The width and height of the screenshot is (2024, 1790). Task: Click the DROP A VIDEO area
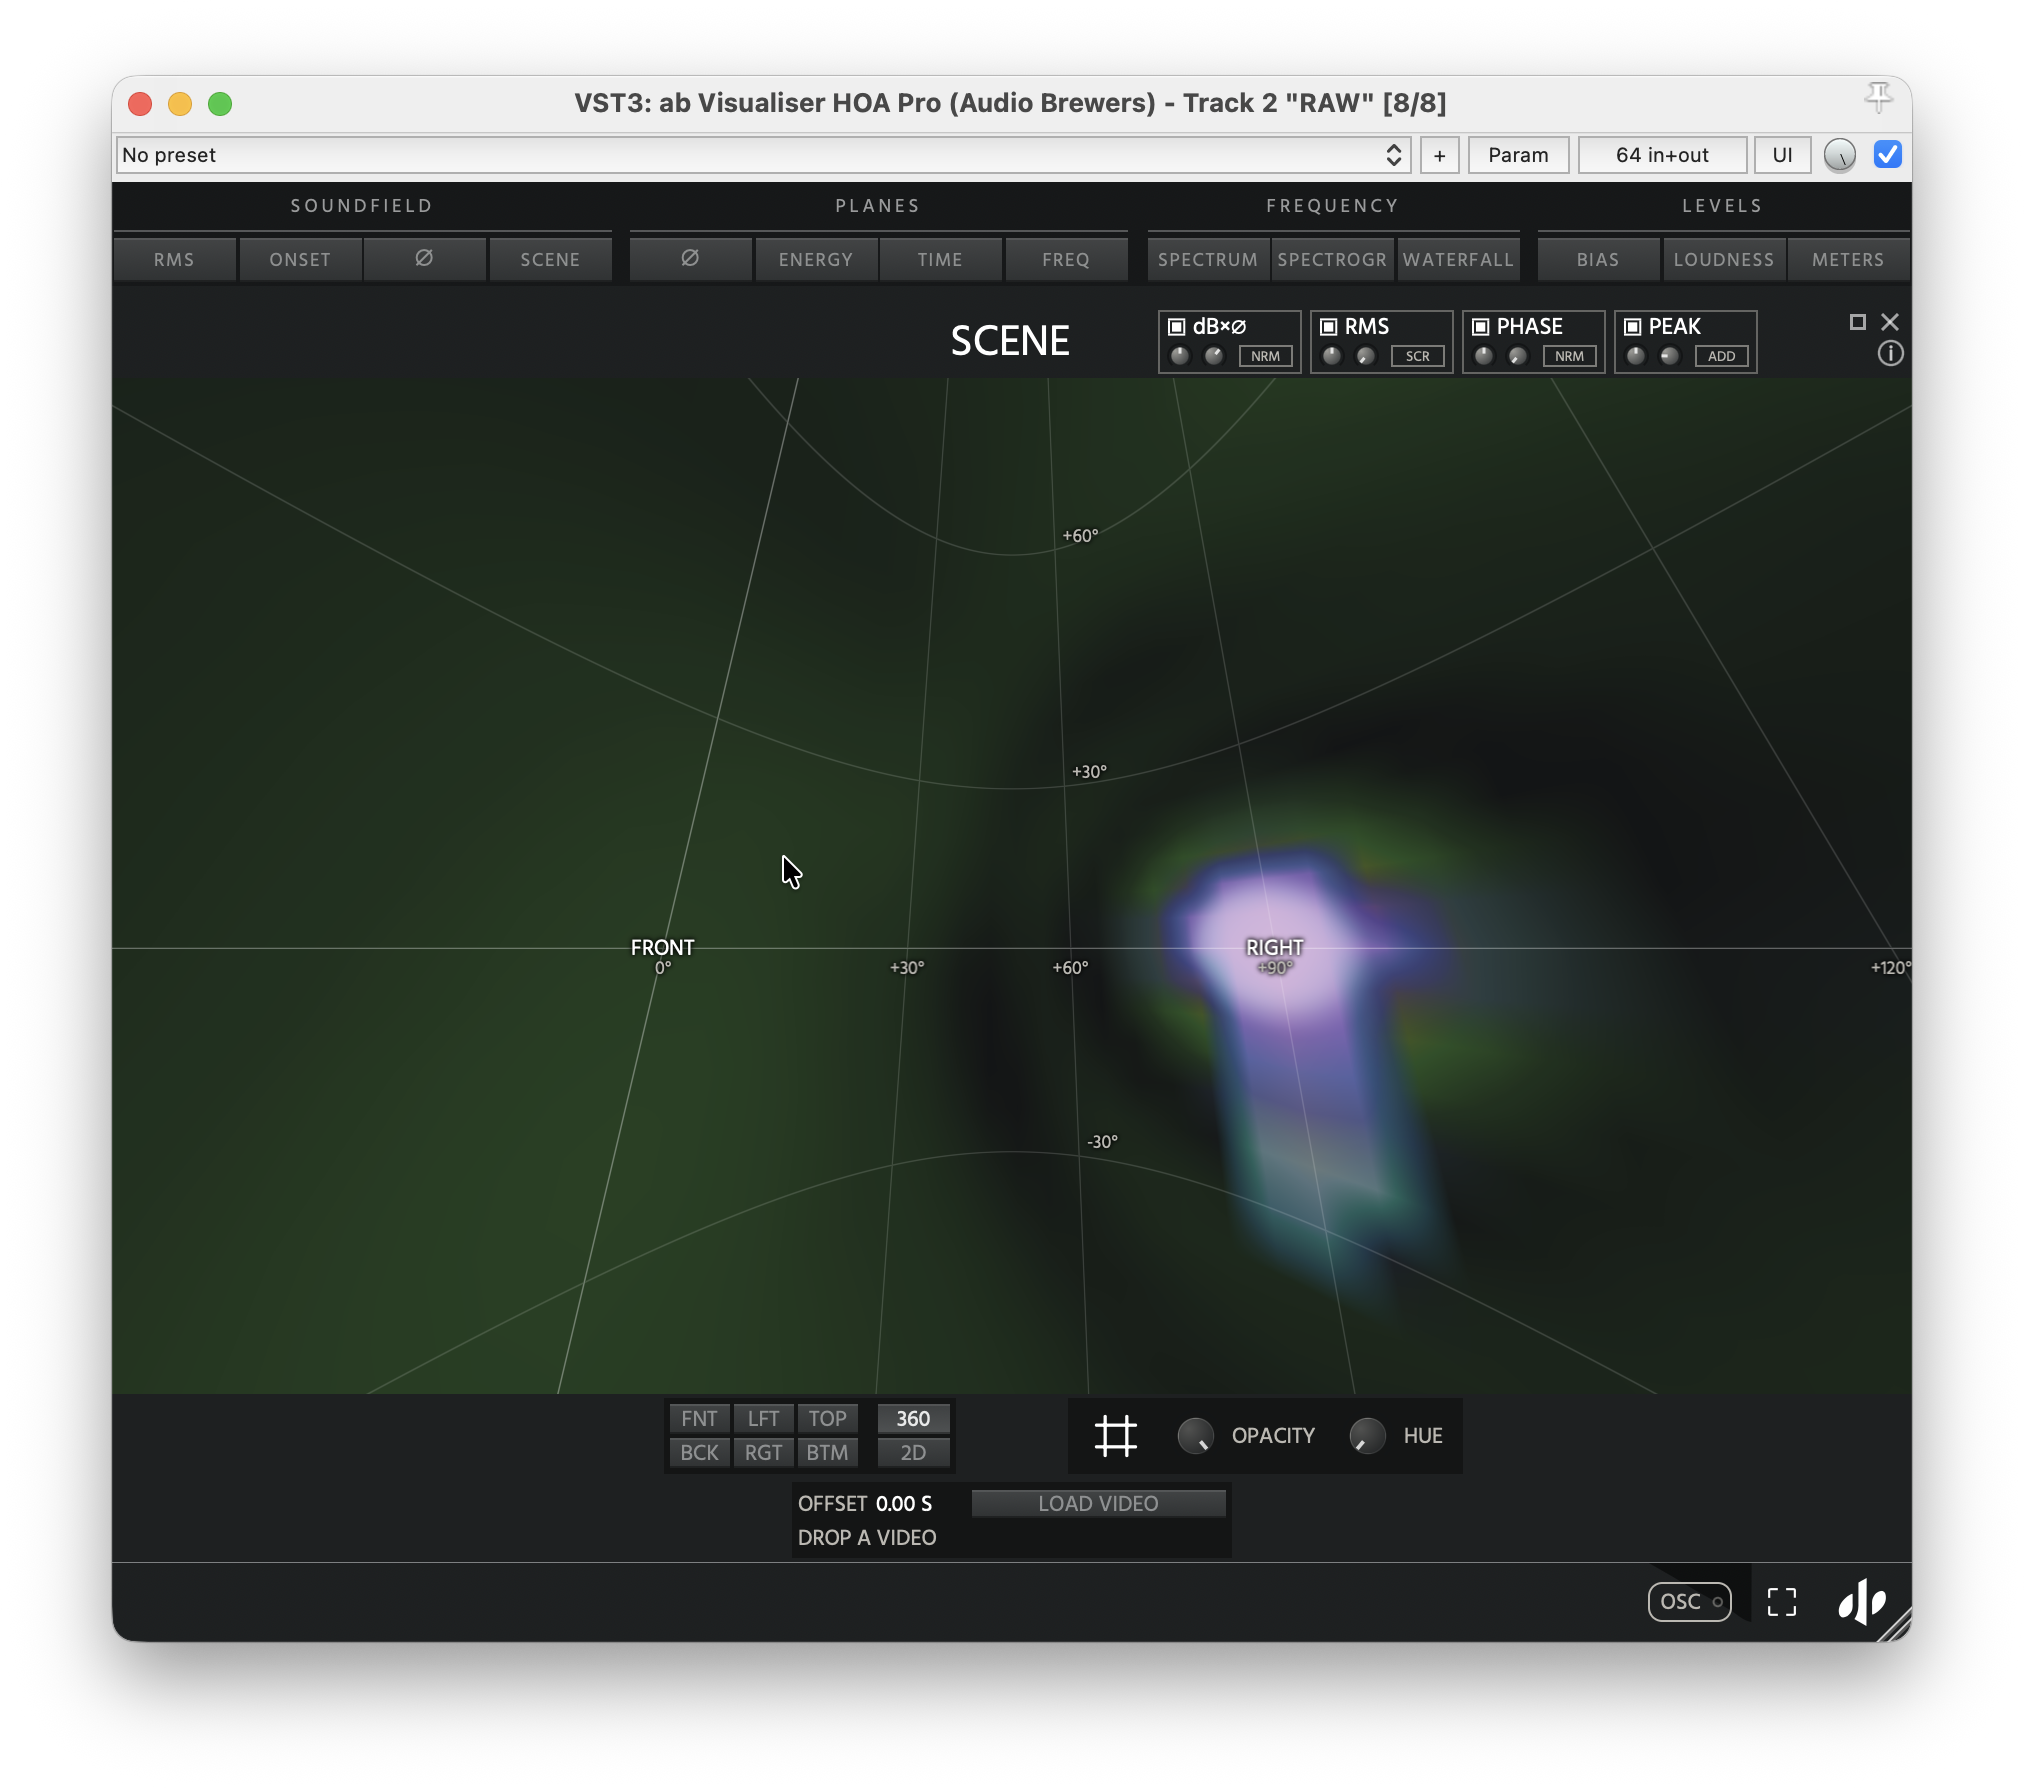[x=867, y=1538]
